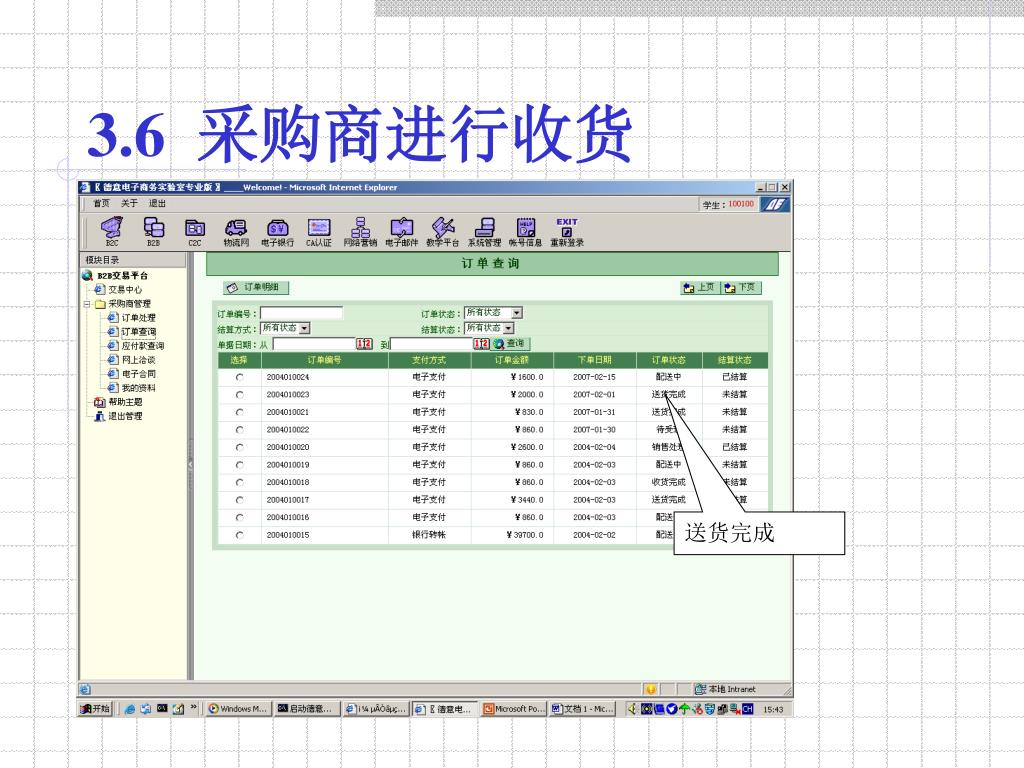Click the 下页 next page button
1024x768 pixels.
[x=741, y=287]
